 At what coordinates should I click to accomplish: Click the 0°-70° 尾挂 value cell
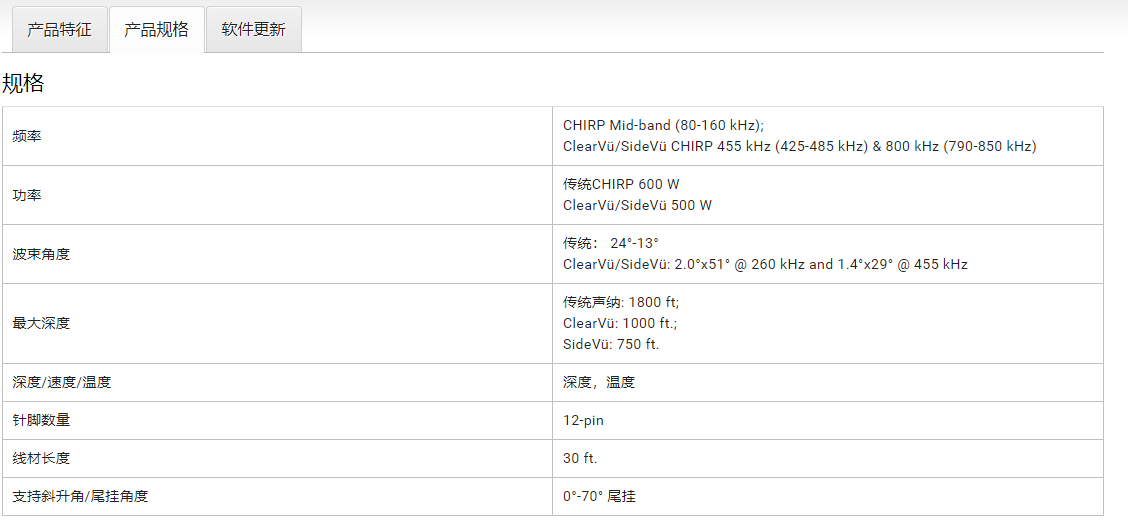pyautogui.click(x=599, y=496)
